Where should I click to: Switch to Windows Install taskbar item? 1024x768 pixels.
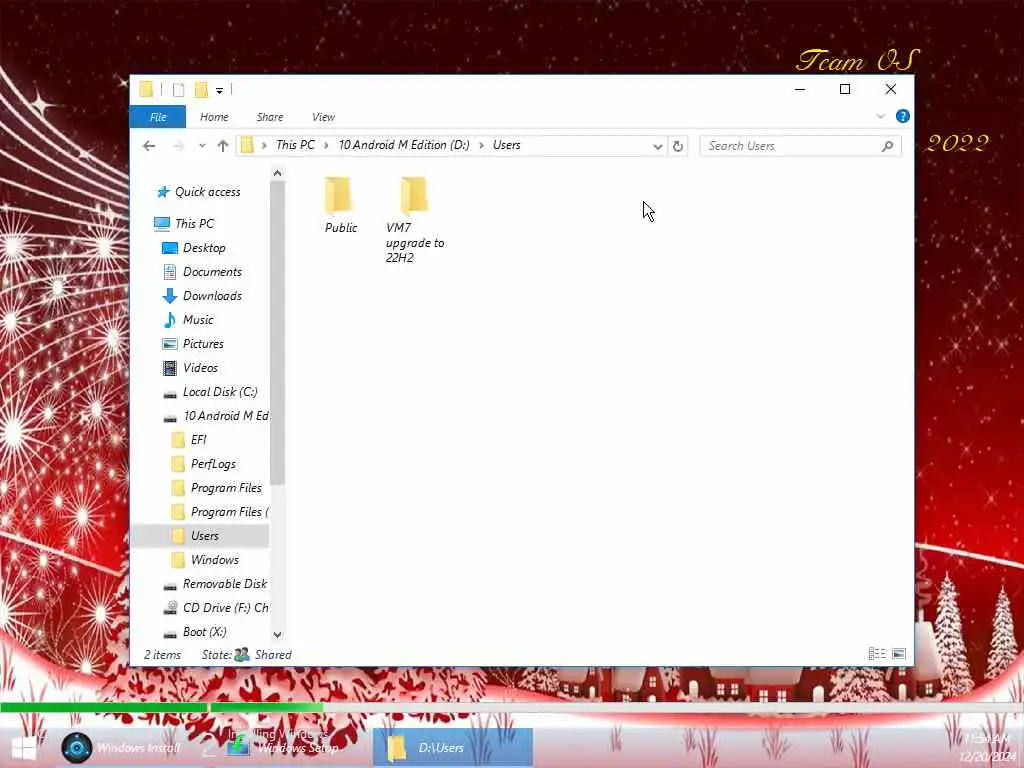(x=121, y=748)
